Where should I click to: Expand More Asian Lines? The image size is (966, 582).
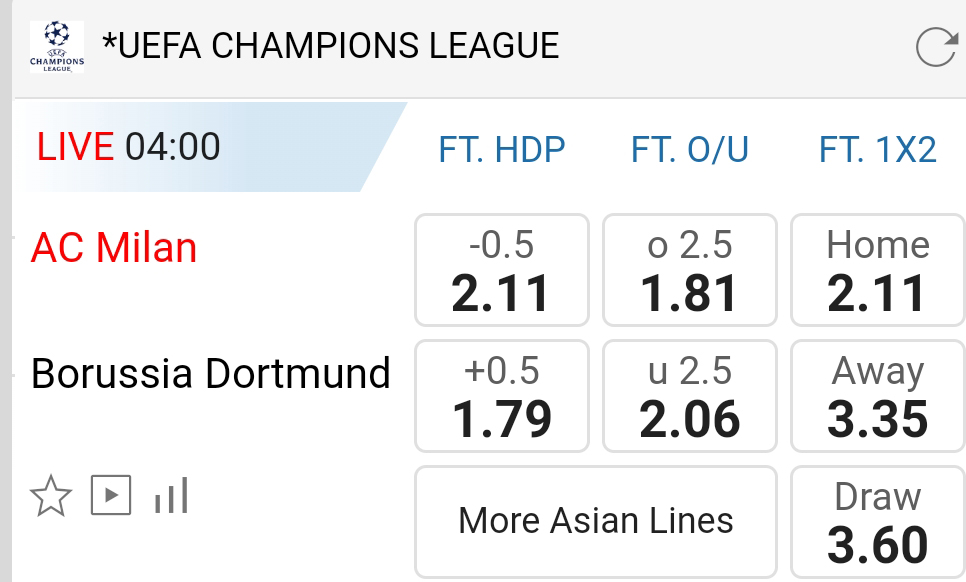(596, 521)
